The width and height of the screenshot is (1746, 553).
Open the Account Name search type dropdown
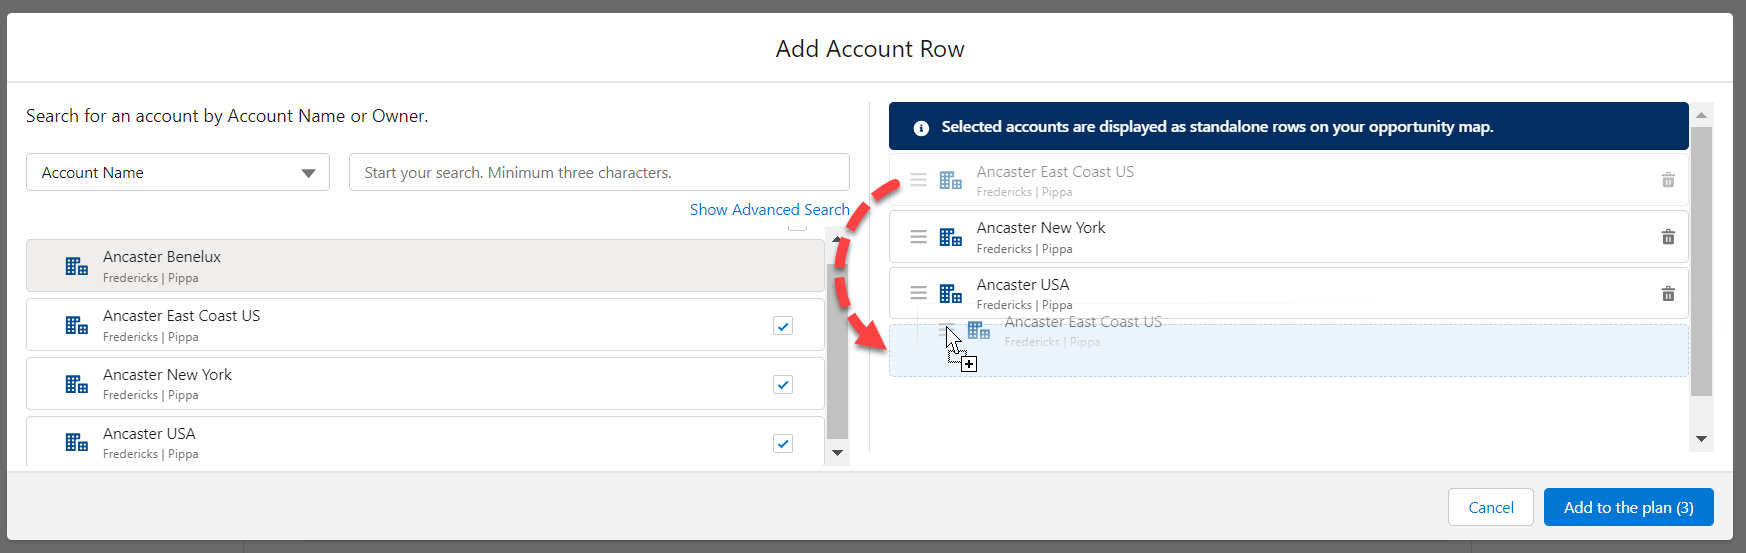pyautogui.click(x=178, y=173)
